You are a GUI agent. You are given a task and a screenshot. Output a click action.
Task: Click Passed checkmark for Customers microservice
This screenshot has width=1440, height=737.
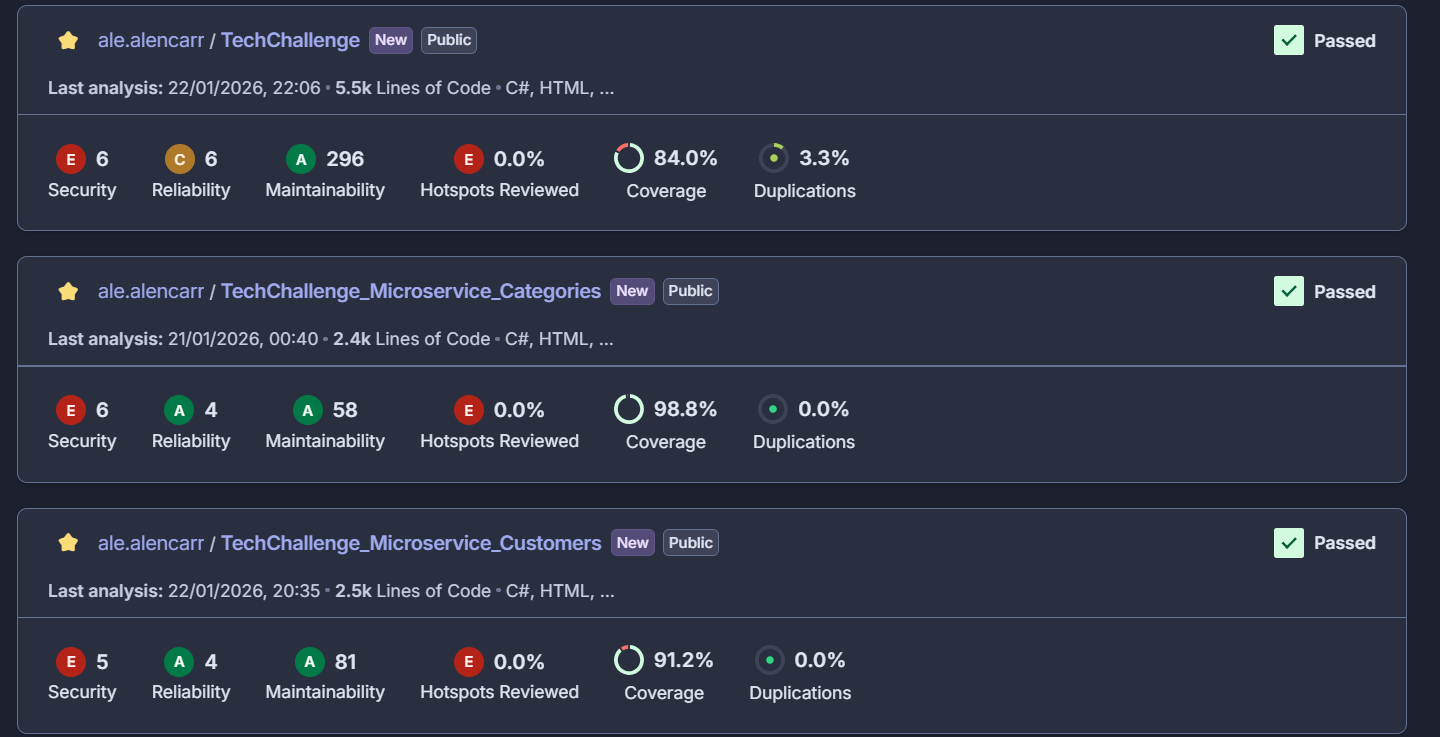(x=1289, y=543)
